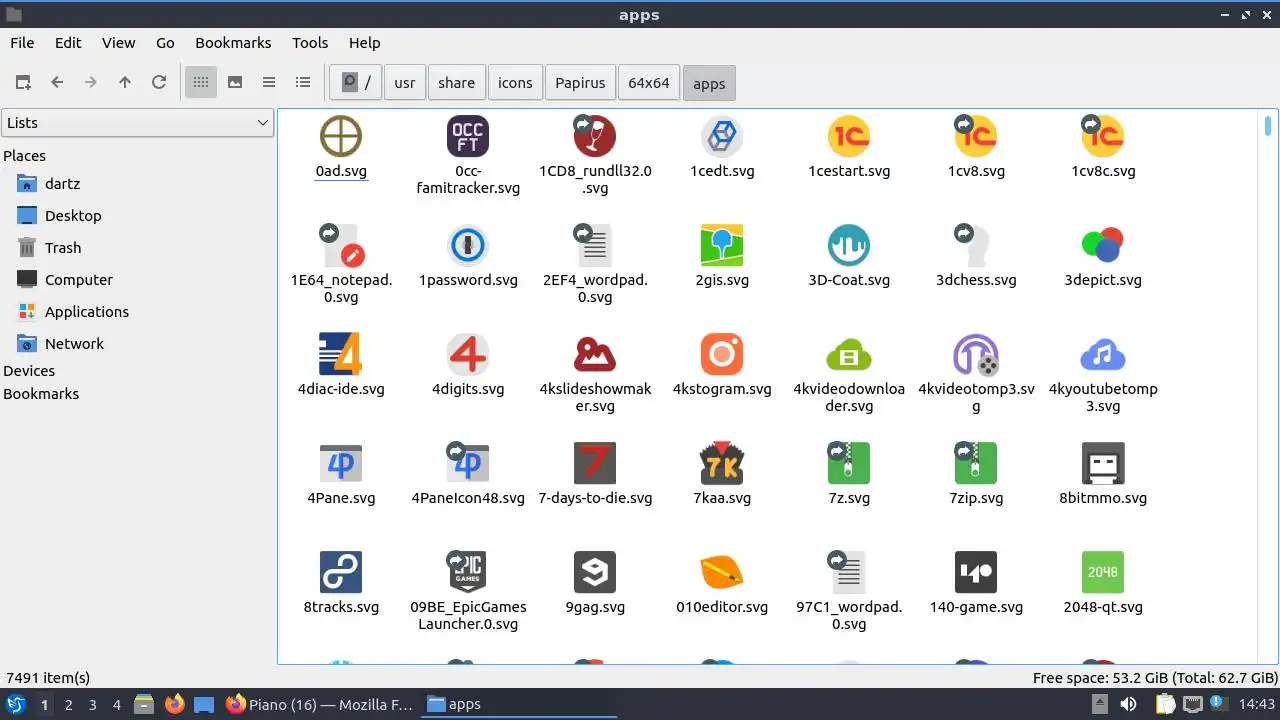Navigate to icons in path bar

pos(515,83)
